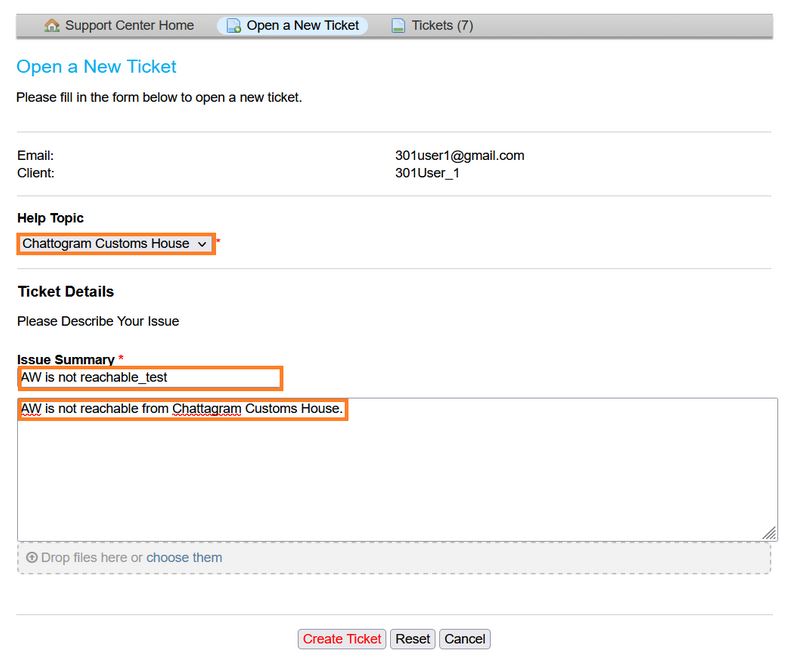Switch to Open a New Ticket tab
Viewport: 795px width, 664px height.
293,25
